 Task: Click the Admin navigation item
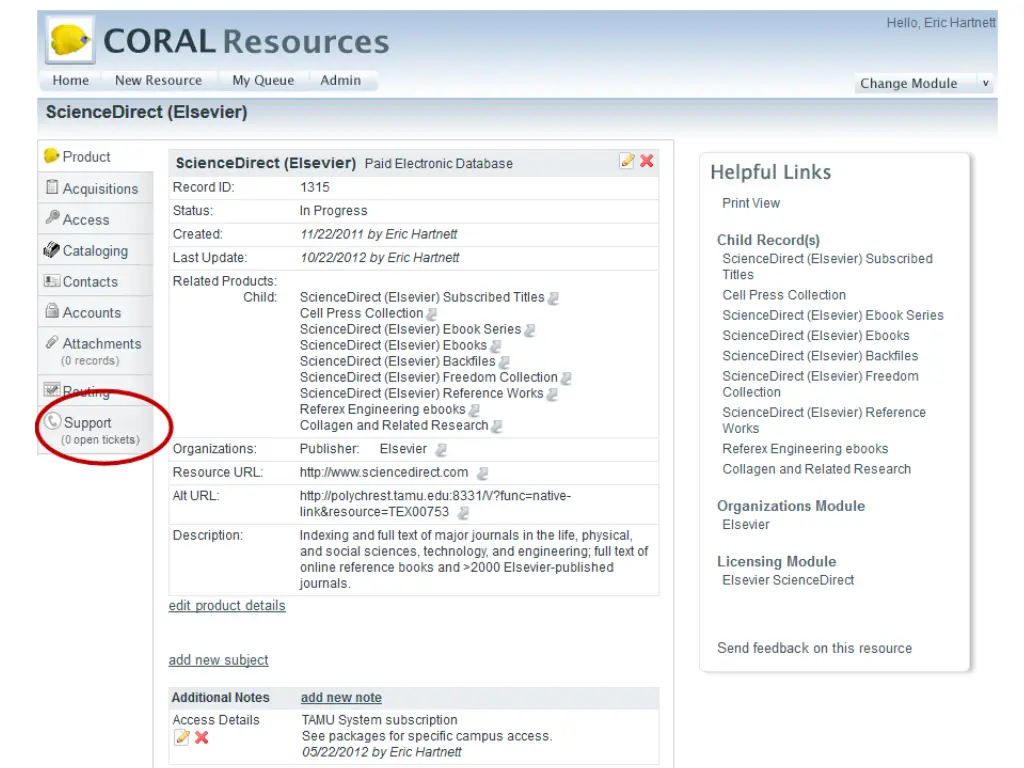click(340, 80)
